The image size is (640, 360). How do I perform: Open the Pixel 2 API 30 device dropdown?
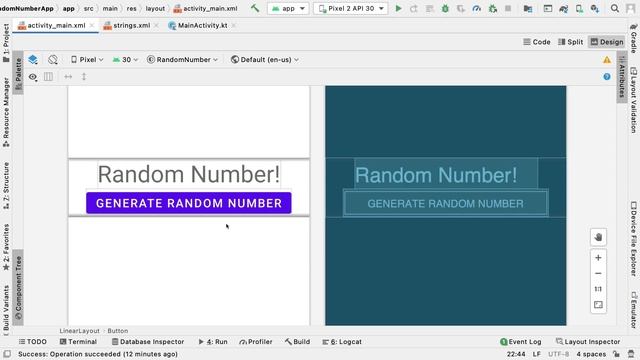click(351, 8)
